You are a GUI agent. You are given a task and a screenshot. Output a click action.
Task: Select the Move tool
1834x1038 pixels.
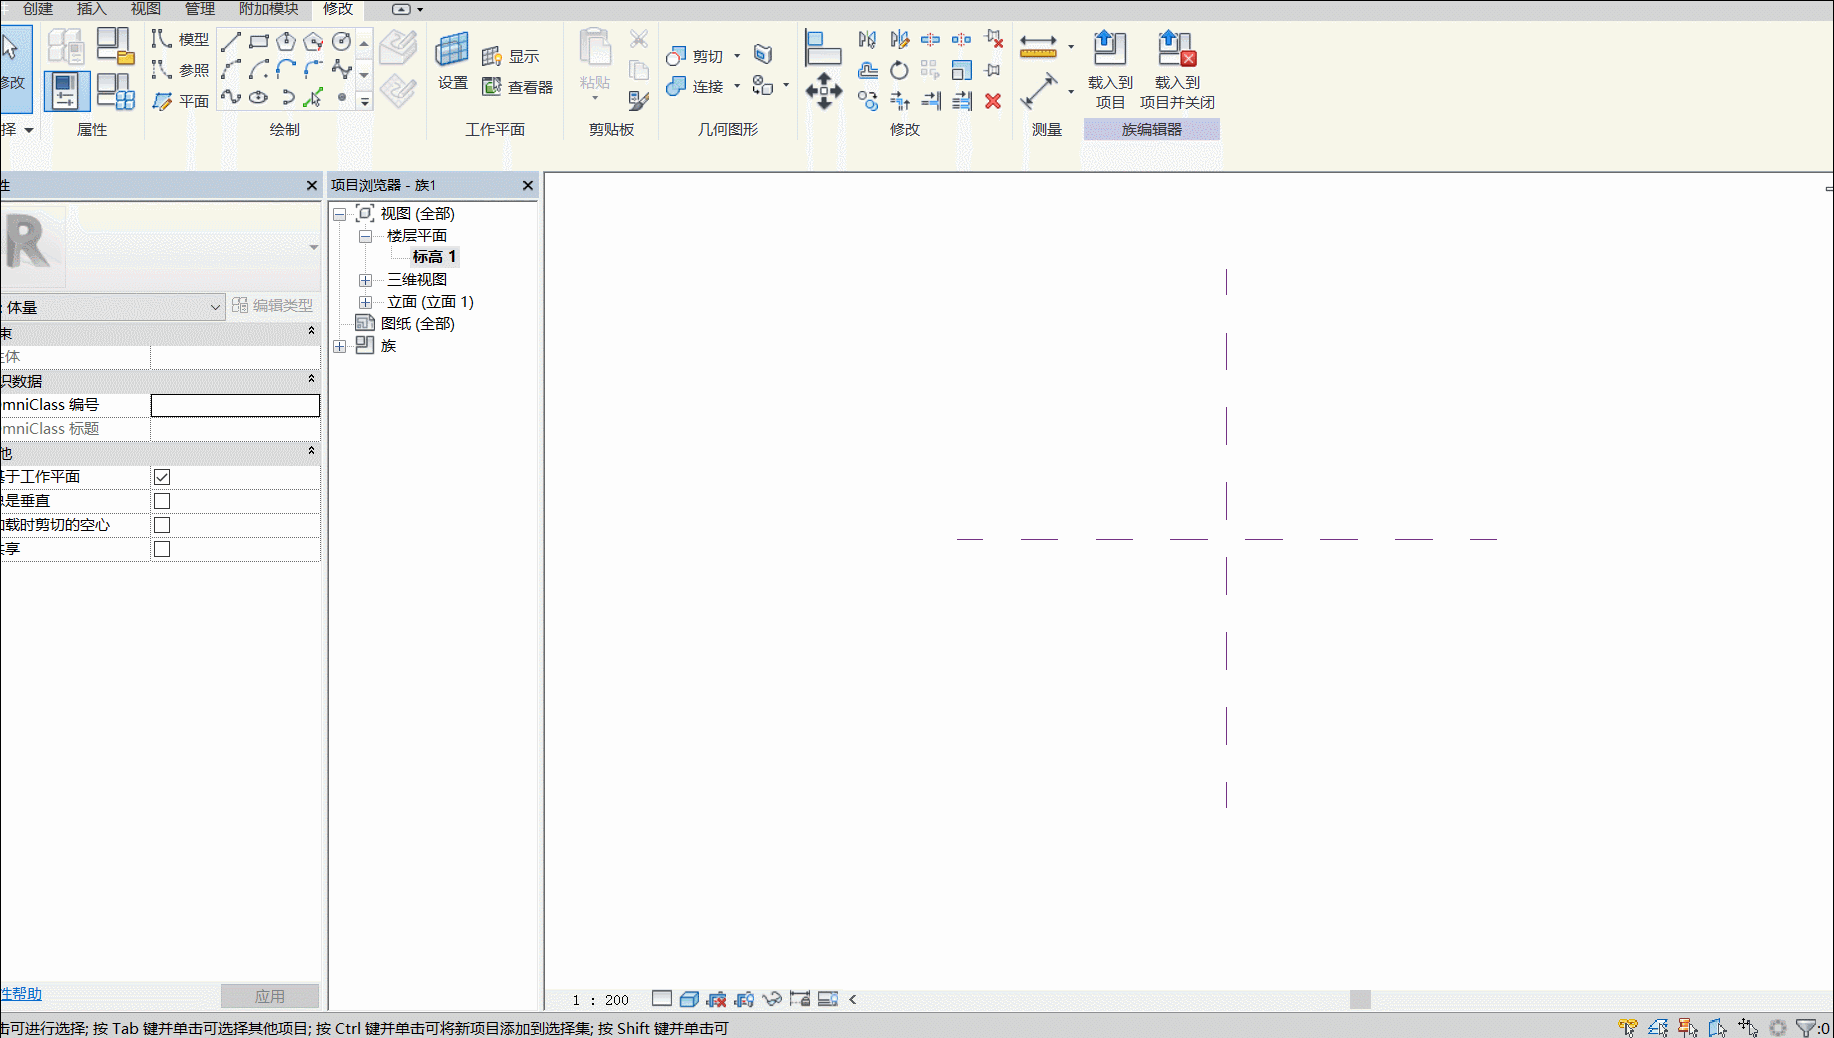tap(824, 91)
